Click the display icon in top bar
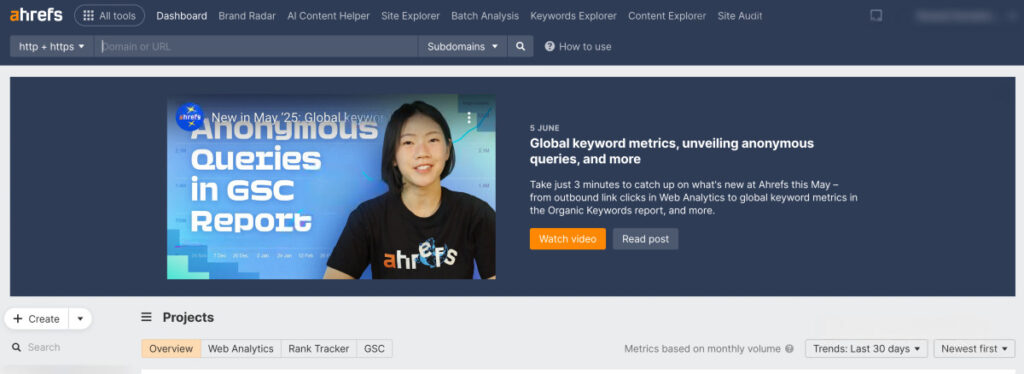This screenshot has width=1024, height=374. (876, 16)
